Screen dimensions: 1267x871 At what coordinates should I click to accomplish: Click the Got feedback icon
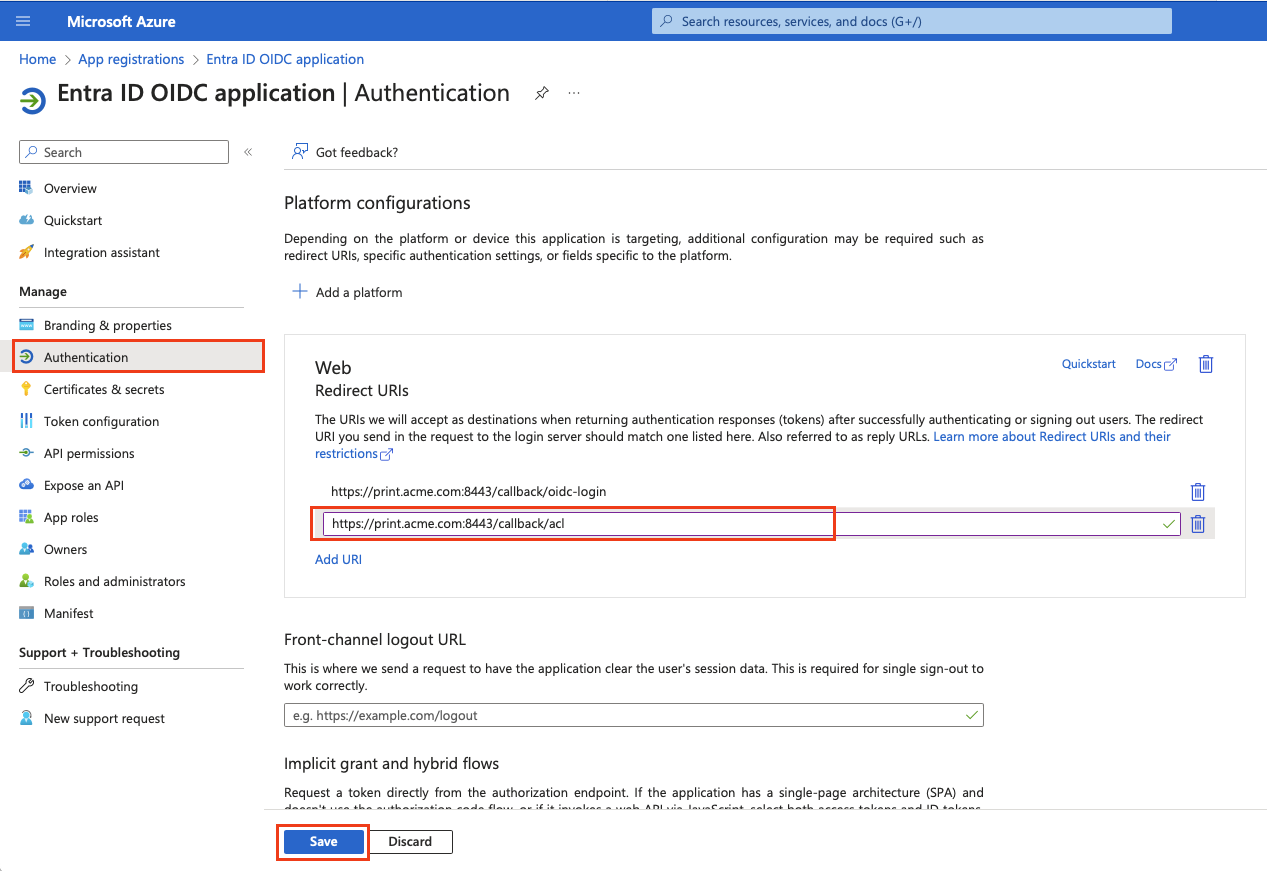point(299,152)
